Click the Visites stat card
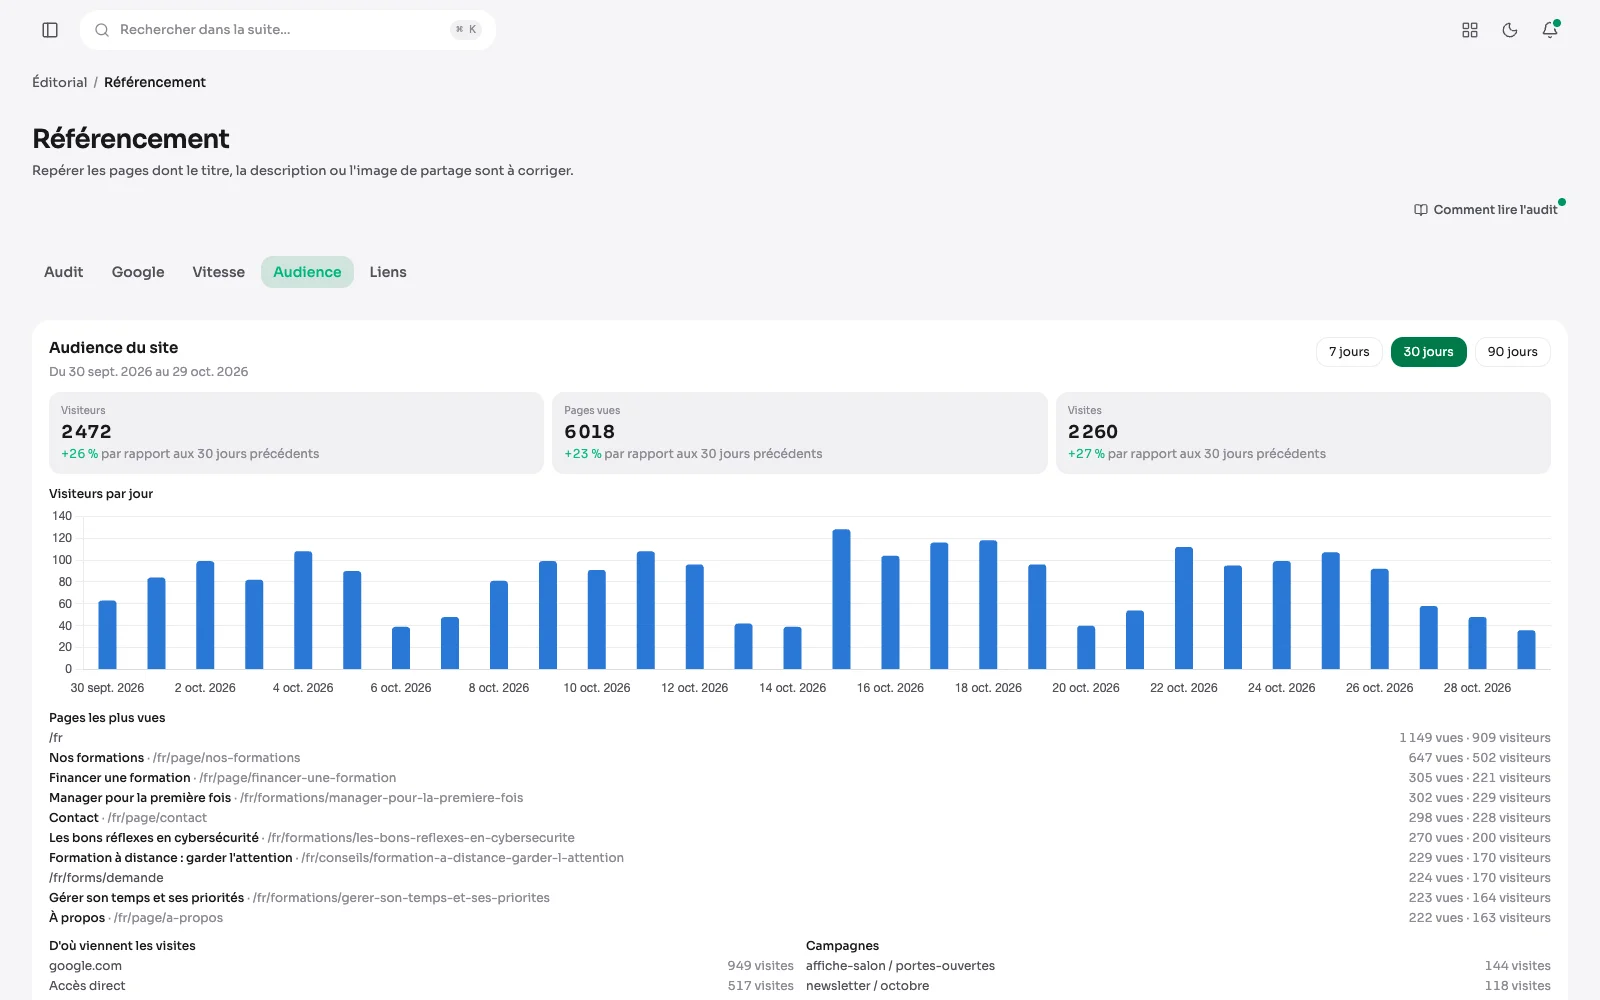 pos(1303,433)
